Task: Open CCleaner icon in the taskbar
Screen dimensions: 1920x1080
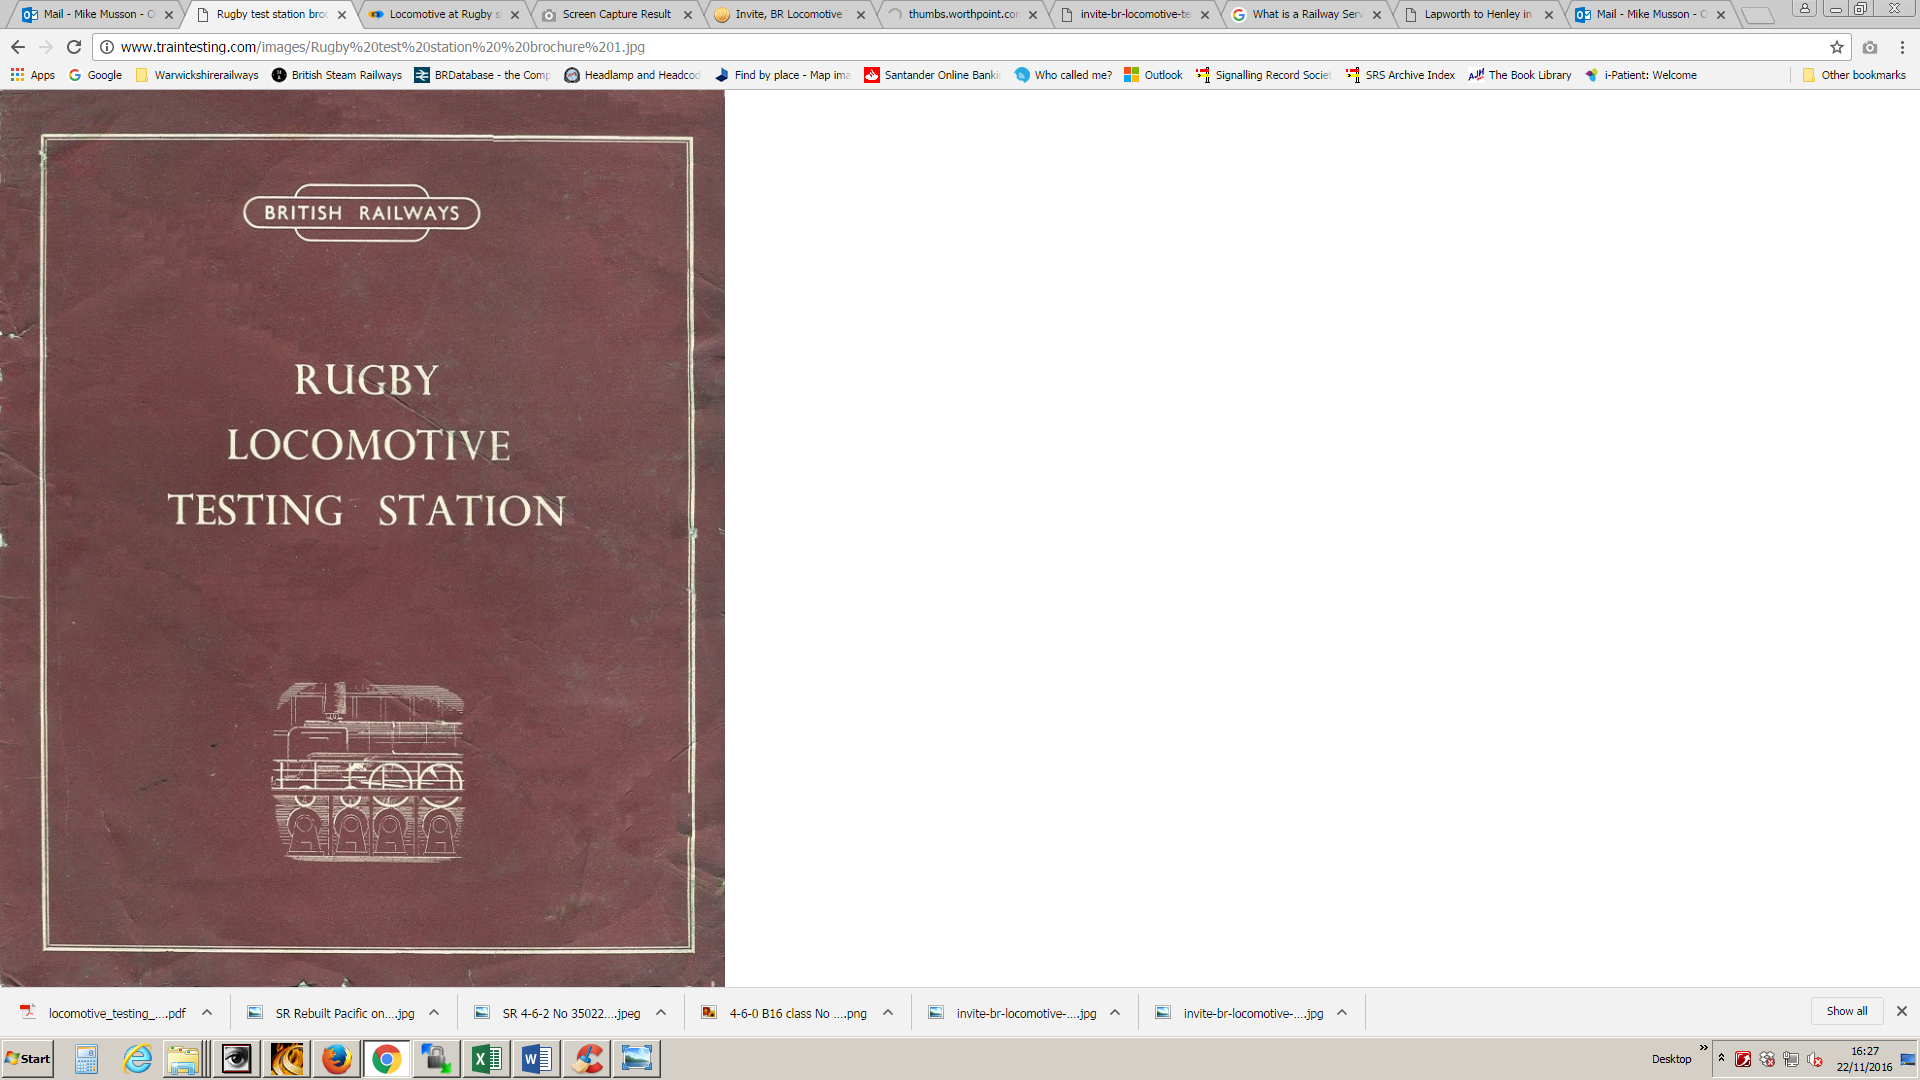Action: 588,1059
